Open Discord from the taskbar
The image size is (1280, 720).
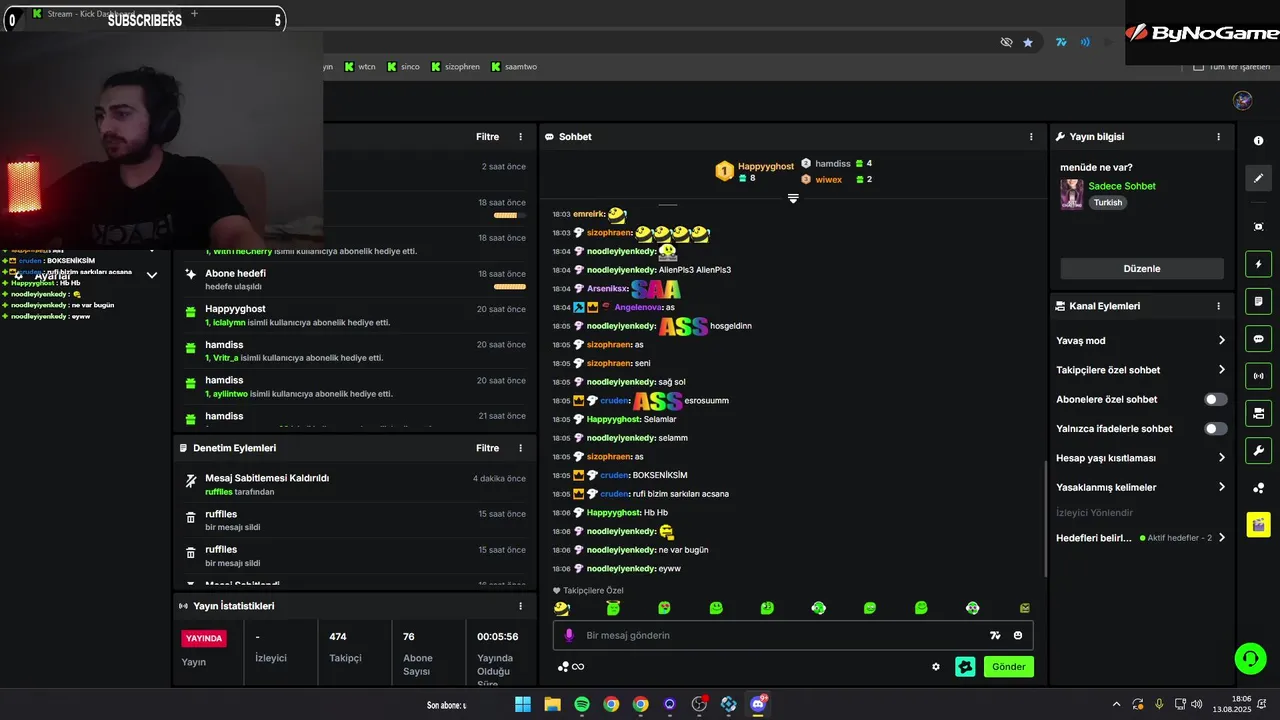point(758,704)
